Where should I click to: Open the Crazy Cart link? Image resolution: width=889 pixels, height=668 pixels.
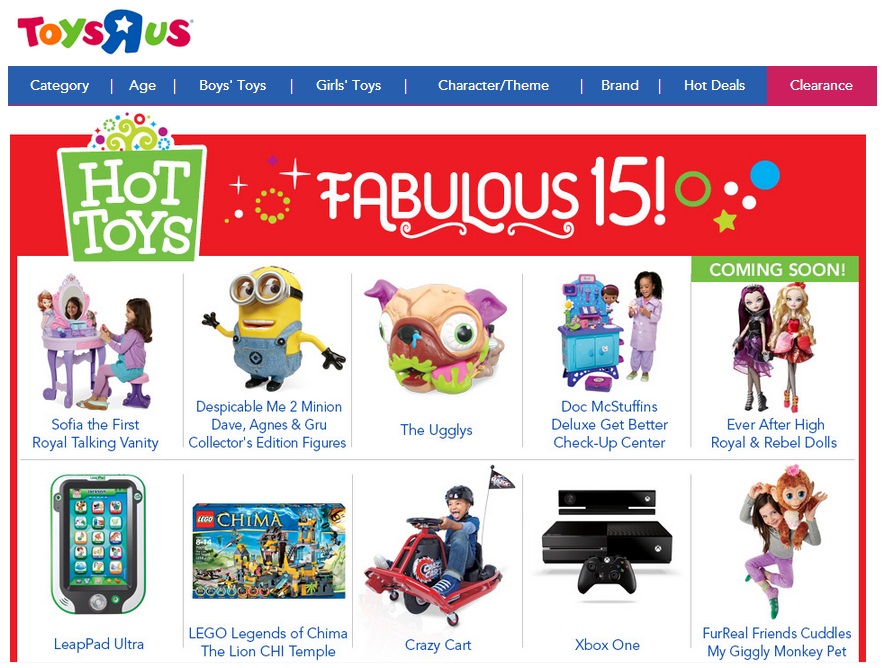(438, 645)
